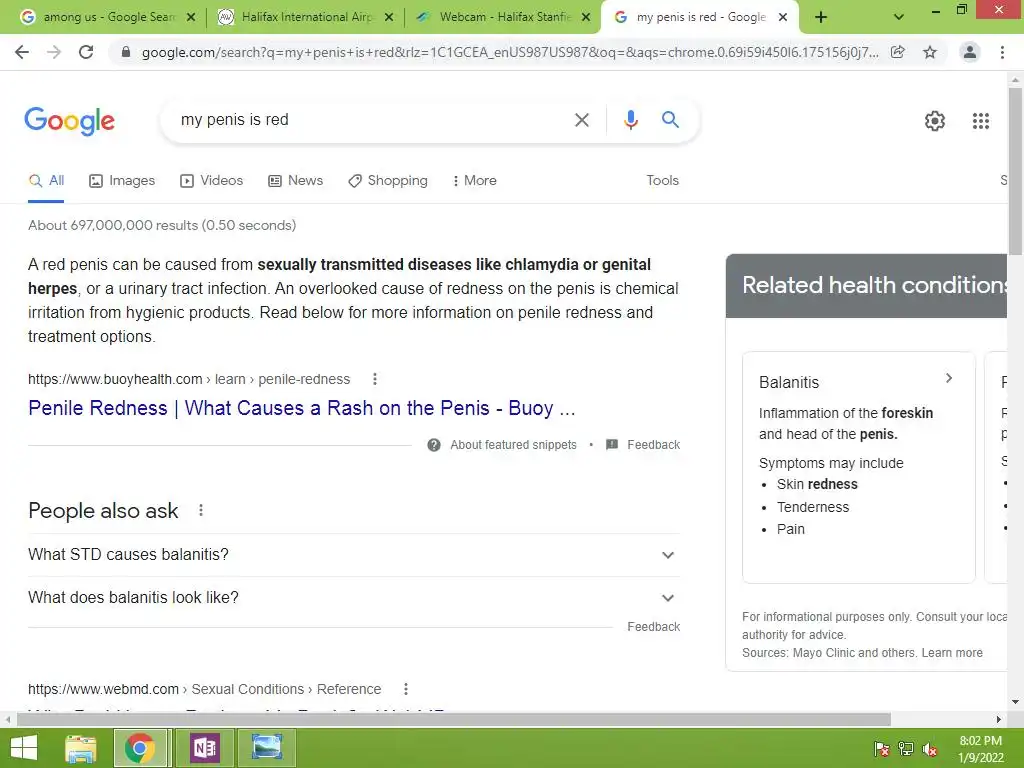The image size is (1024, 768).
Task: Send Feedback on the featured snippet
Action: (x=643, y=445)
